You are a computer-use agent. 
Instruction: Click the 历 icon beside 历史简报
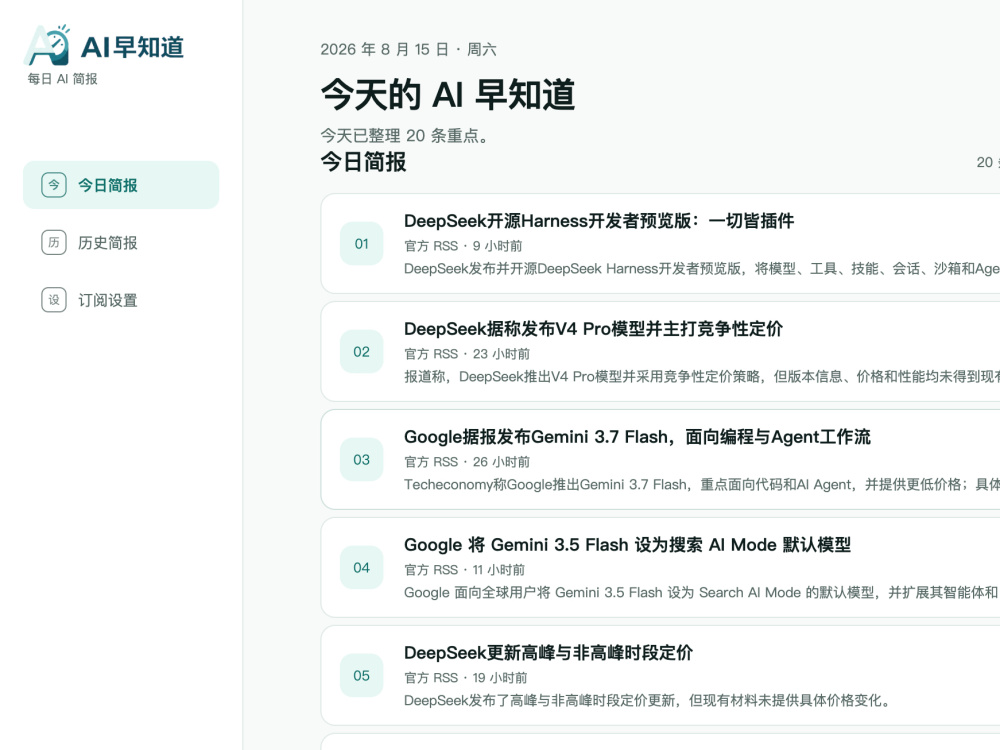pyautogui.click(x=54, y=242)
